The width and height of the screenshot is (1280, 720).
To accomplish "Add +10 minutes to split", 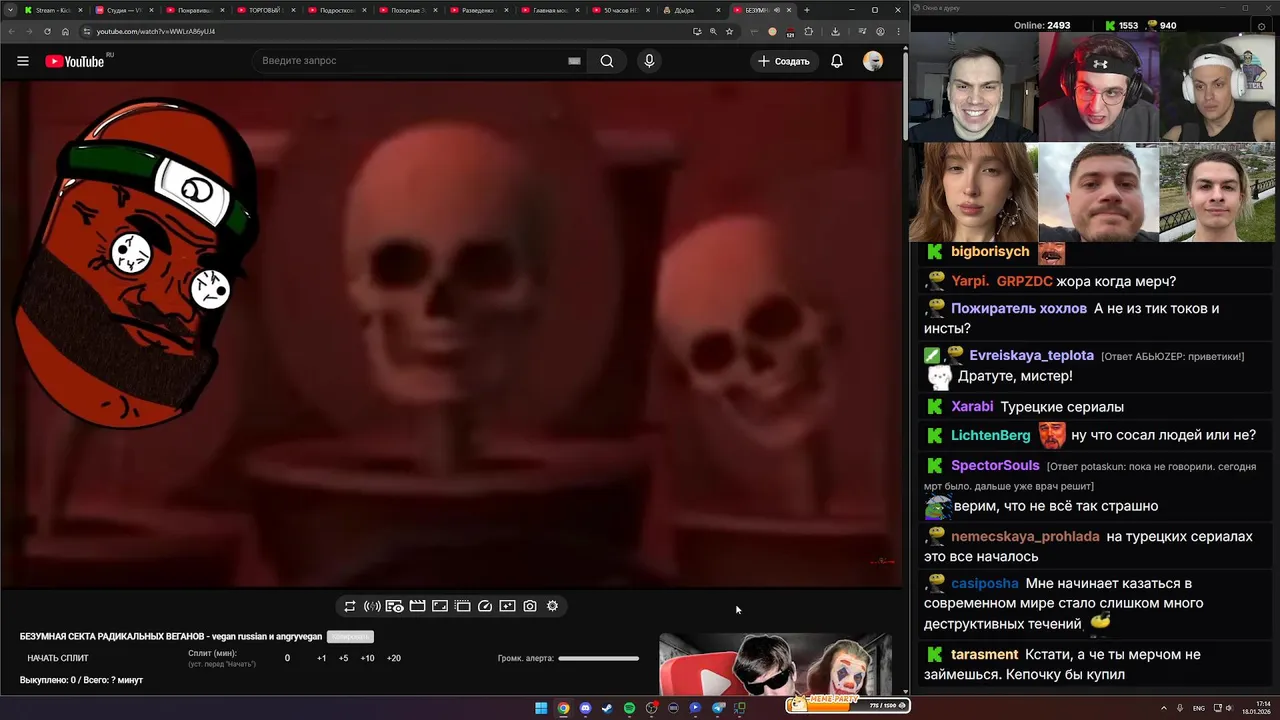I will tap(367, 658).
